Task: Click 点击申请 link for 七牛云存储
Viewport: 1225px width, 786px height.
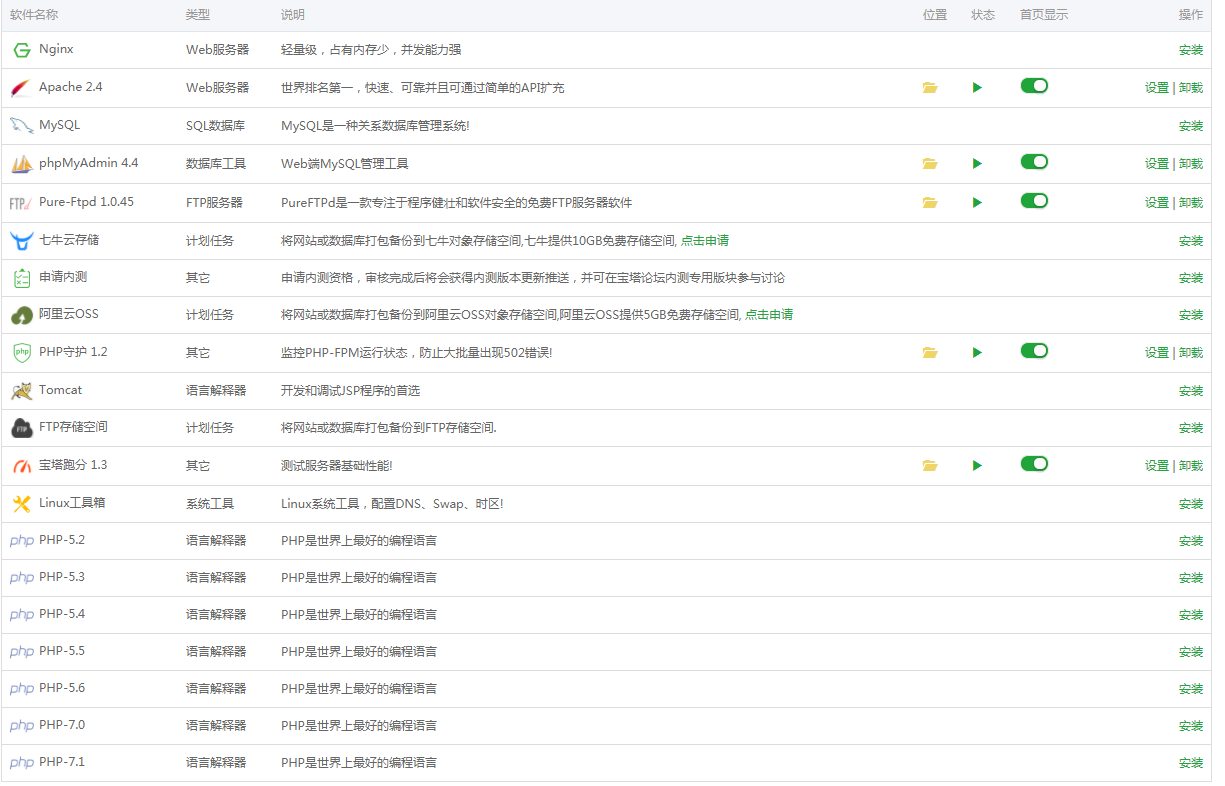Action: [x=705, y=241]
